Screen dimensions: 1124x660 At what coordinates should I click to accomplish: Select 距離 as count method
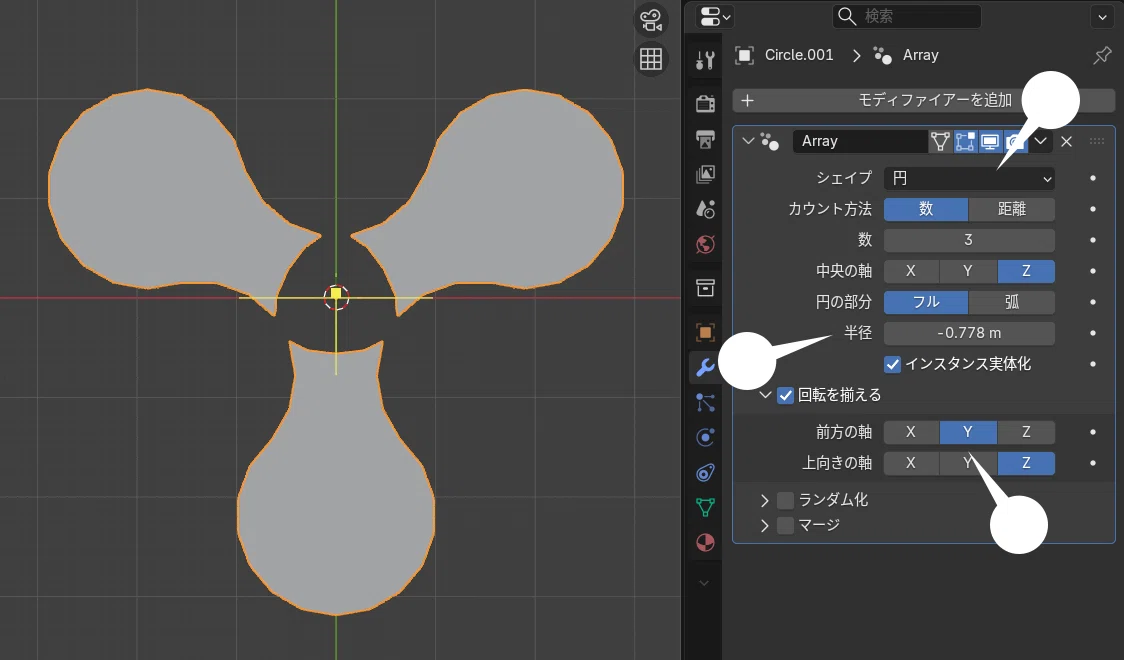coord(1011,209)
